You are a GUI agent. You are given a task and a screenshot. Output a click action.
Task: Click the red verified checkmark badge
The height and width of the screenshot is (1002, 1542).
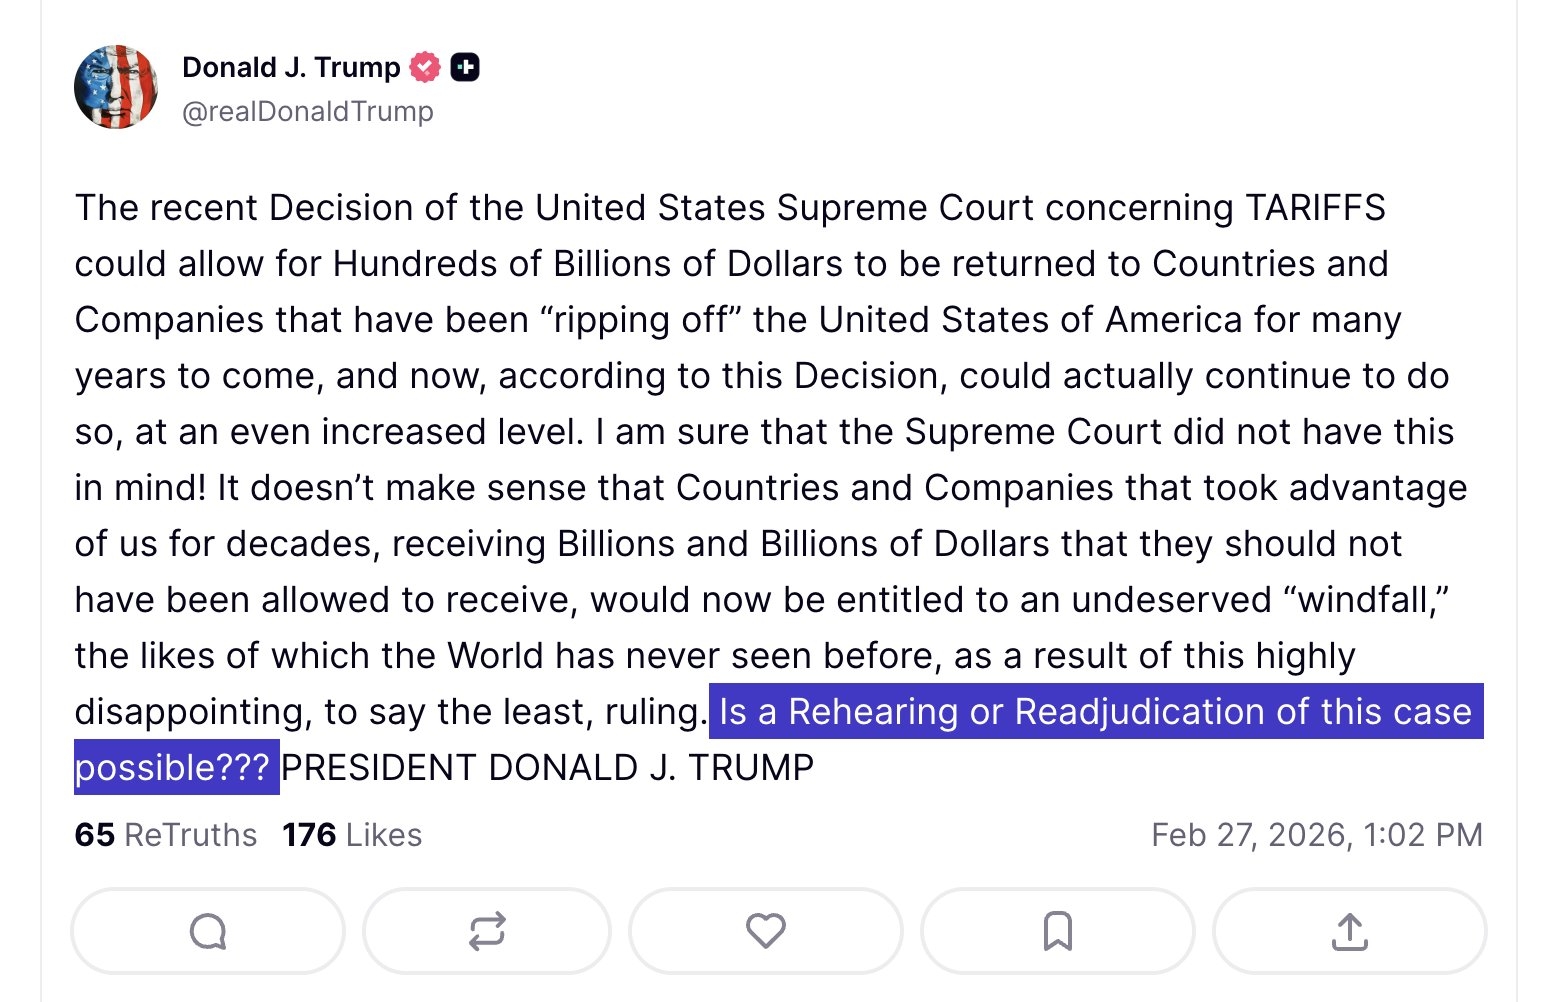pos(426,67)
